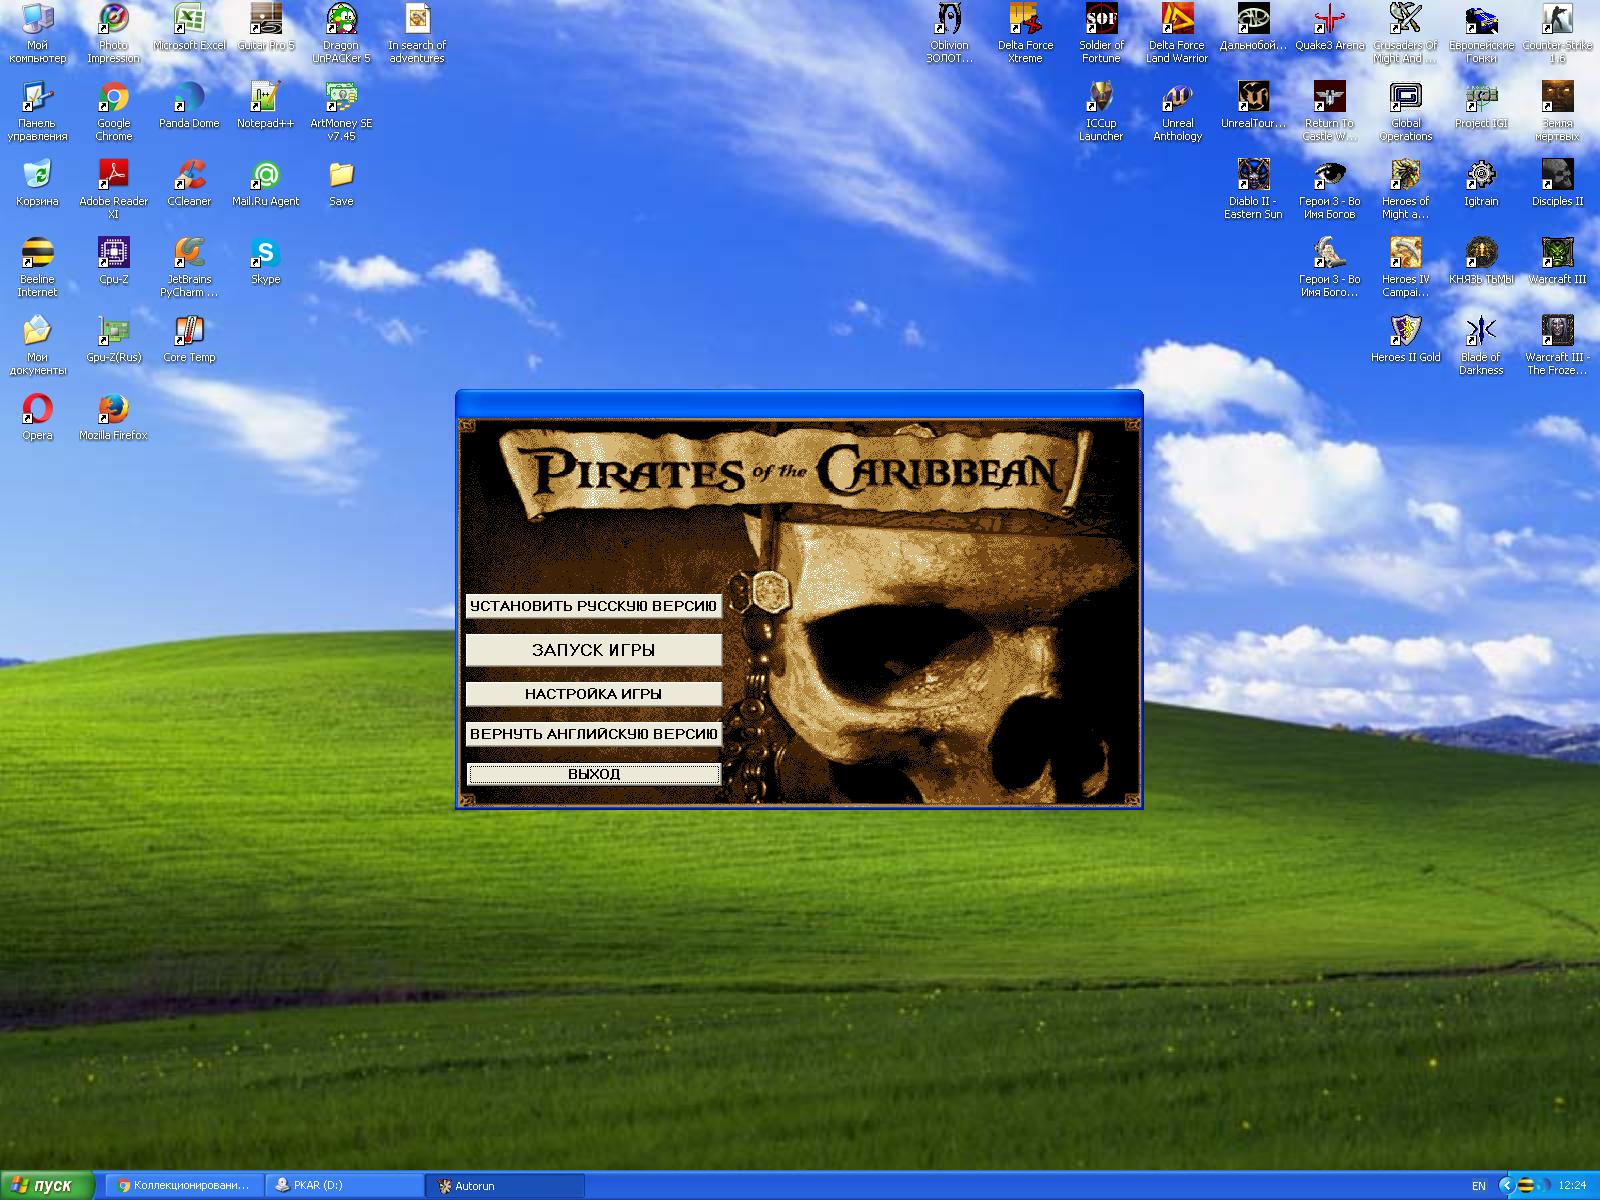Select the Save folder icon
This screenshot has height=1200, width=1600.
tap(341, 184)
